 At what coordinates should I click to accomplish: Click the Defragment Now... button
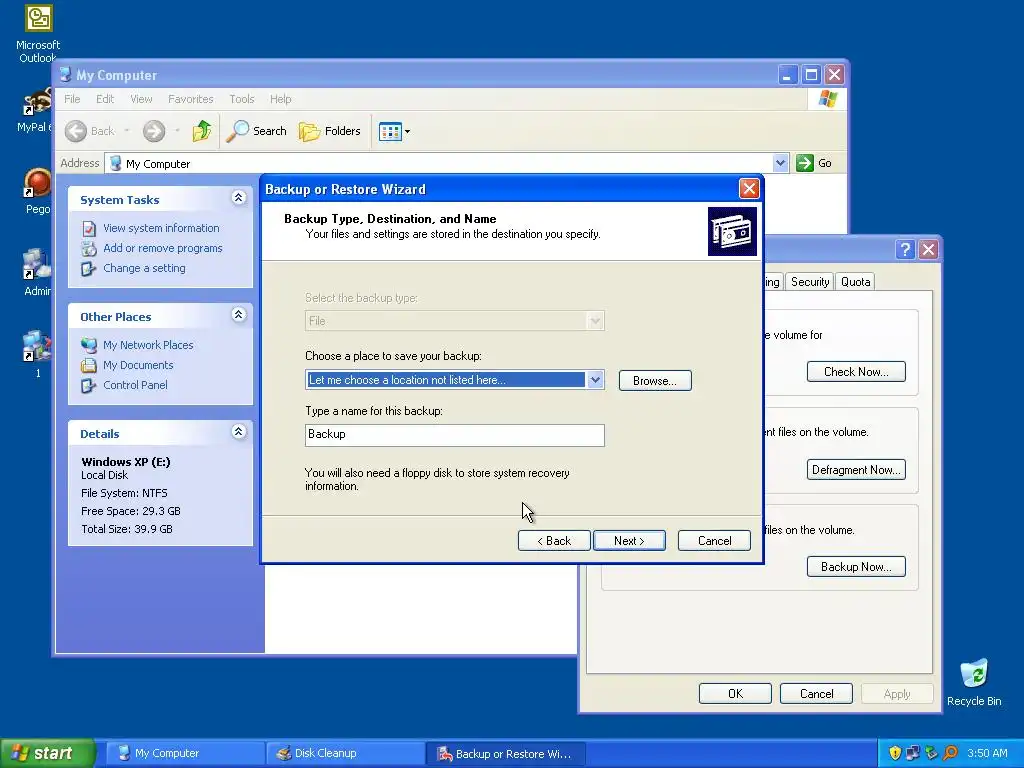pyautogui.click(x=856, y=470)
